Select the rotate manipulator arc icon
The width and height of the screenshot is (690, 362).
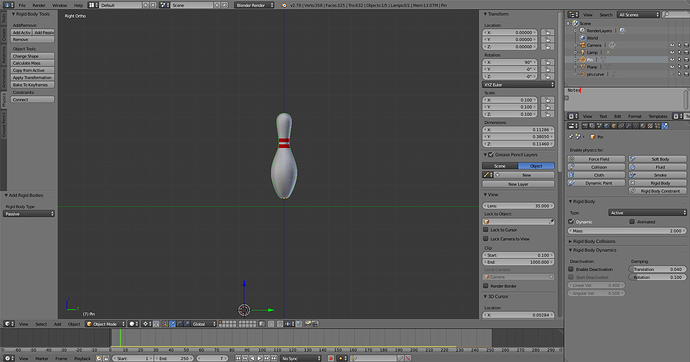[179, 324]
